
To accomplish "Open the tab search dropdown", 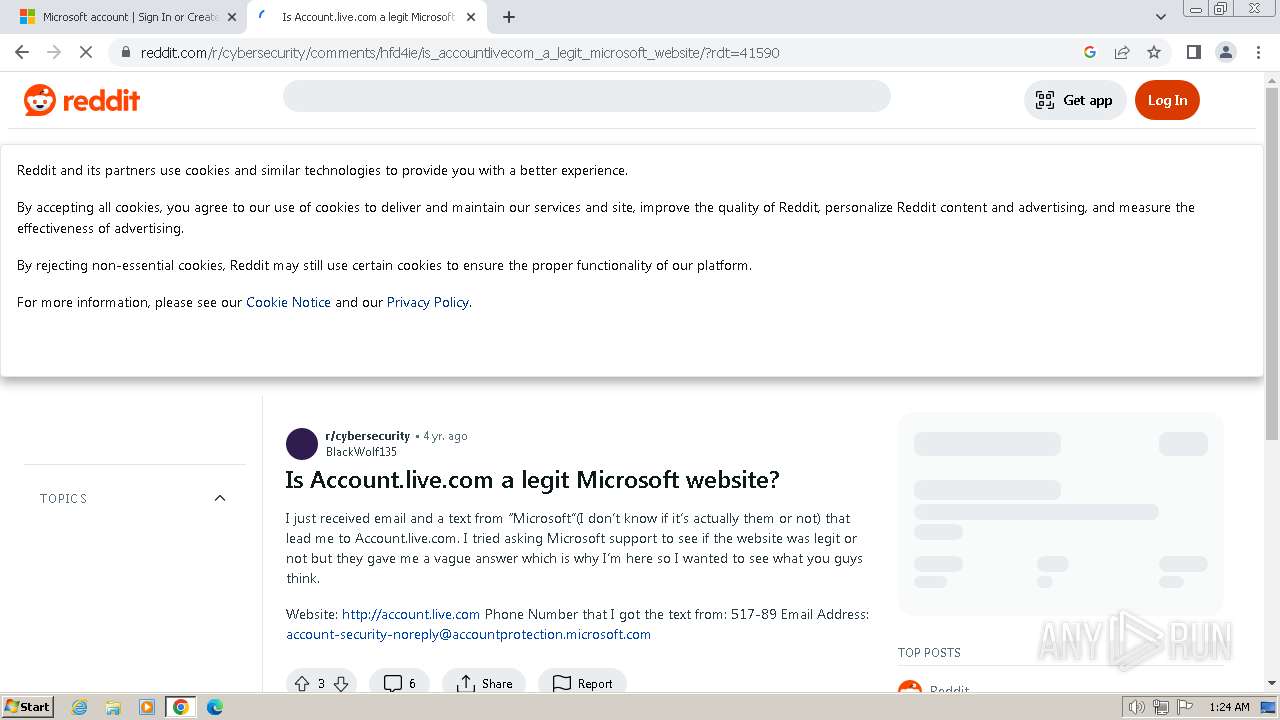I will point(1161,17).
